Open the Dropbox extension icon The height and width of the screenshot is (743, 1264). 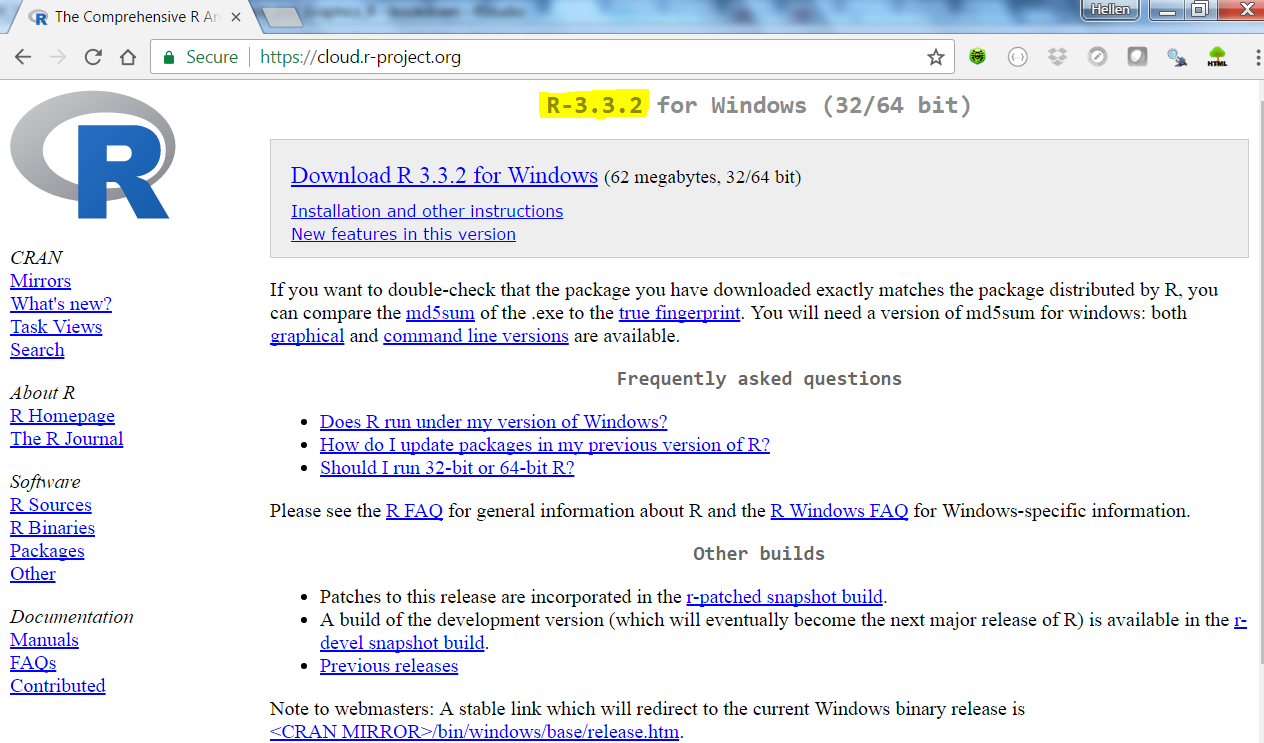click(1057, 57)
